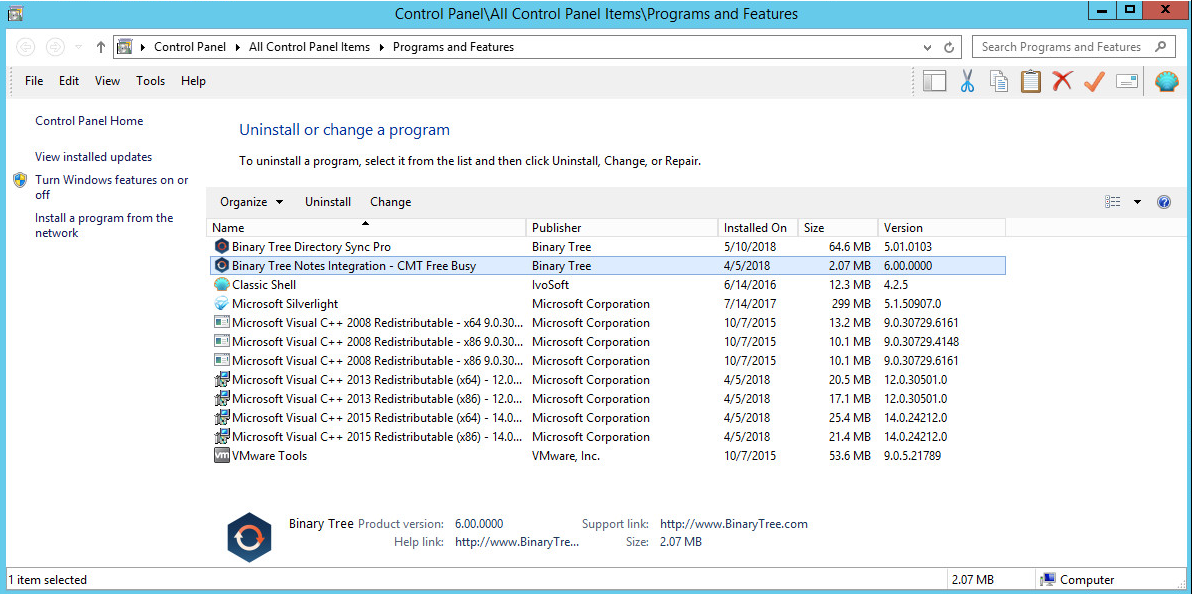Select the VMware Tools program entry

pos(269,456)
